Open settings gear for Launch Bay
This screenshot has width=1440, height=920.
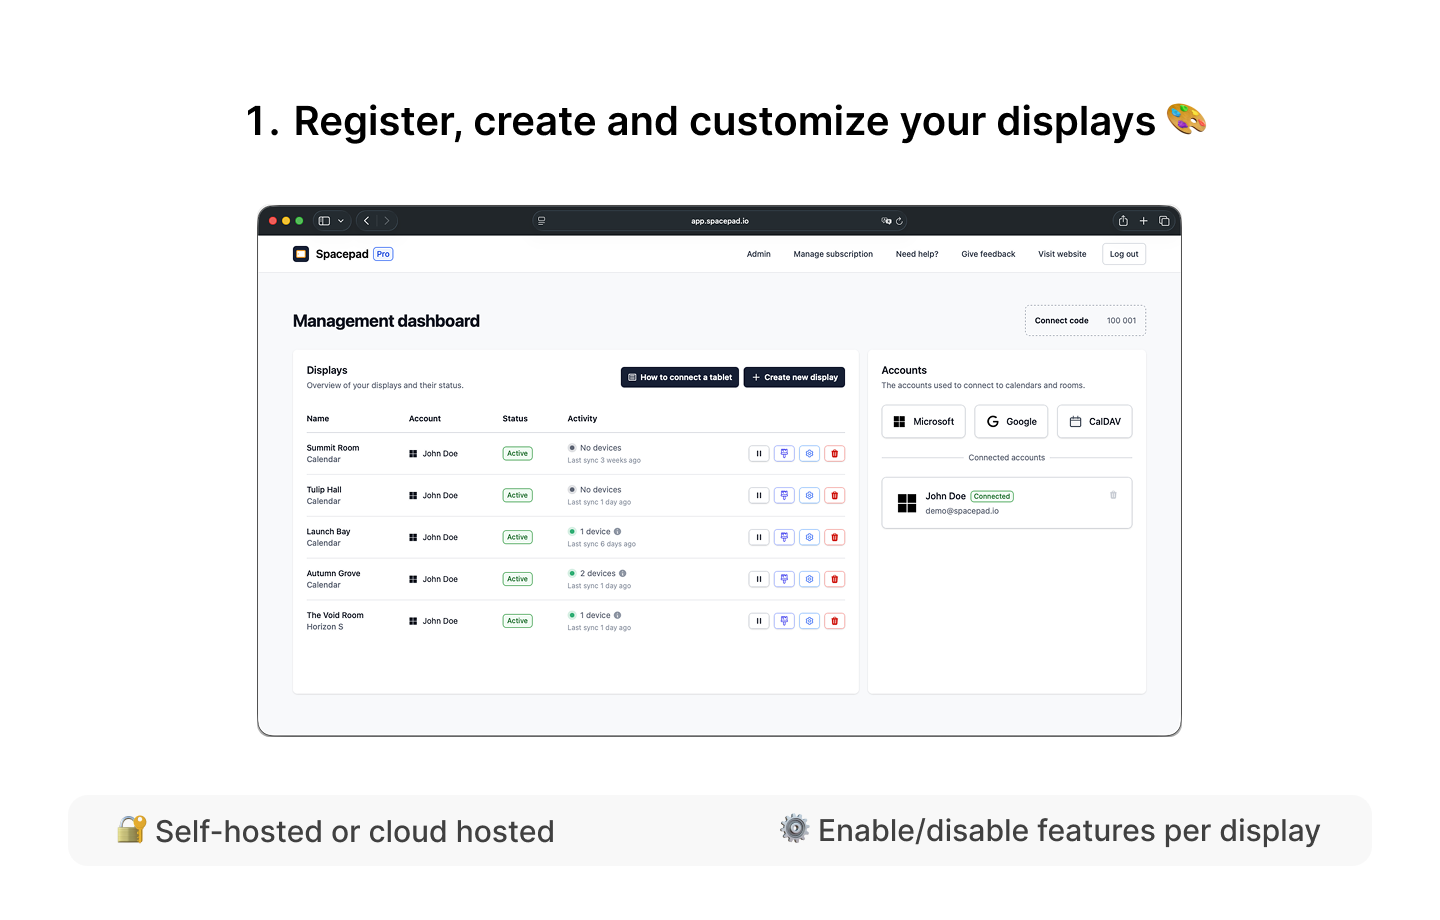809,538
